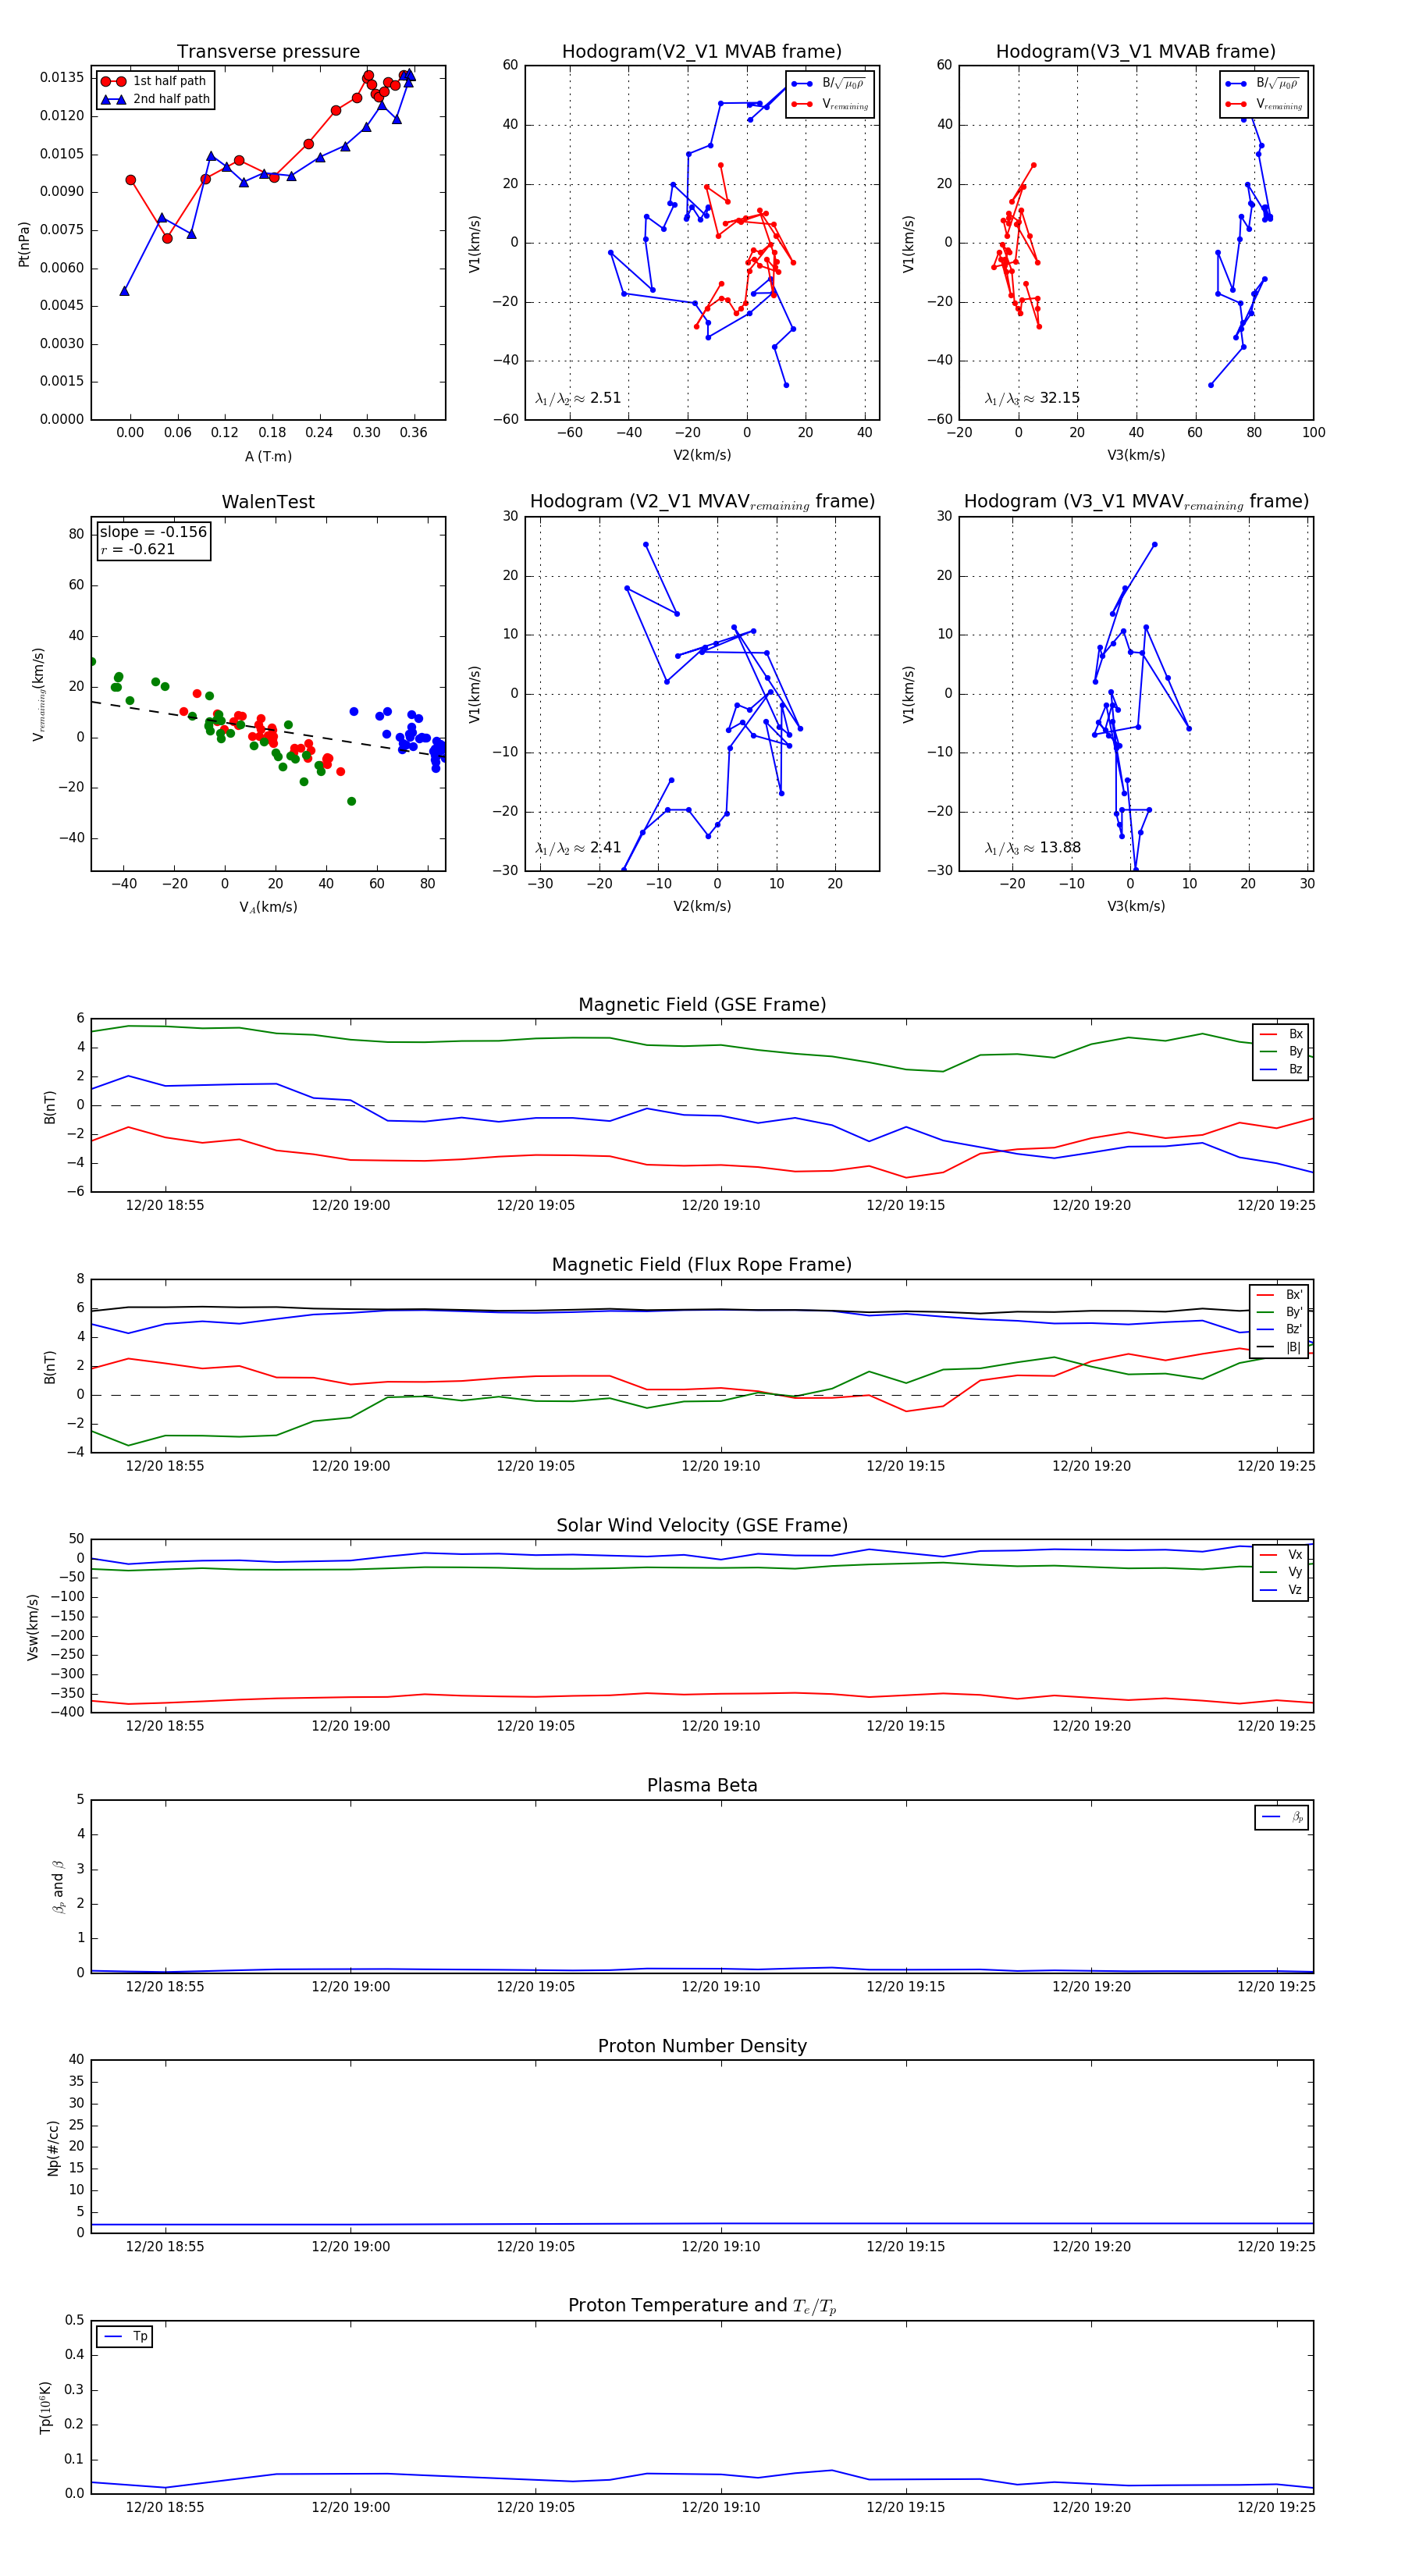Click the 'Hodogram(V3_V1 MVAB frame)' title
The image size is (1405, 2576).
click(x=1136, y=52)
